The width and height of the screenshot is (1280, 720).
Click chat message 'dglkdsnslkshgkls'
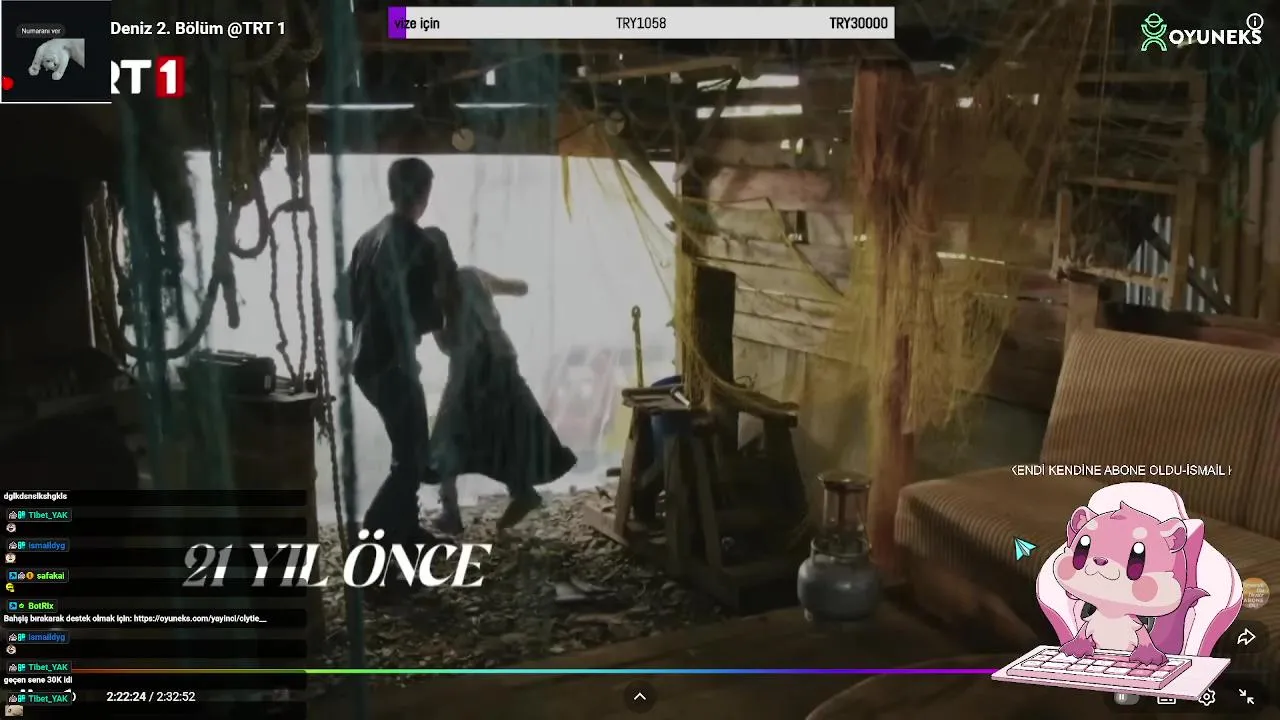tap(35, 496)
